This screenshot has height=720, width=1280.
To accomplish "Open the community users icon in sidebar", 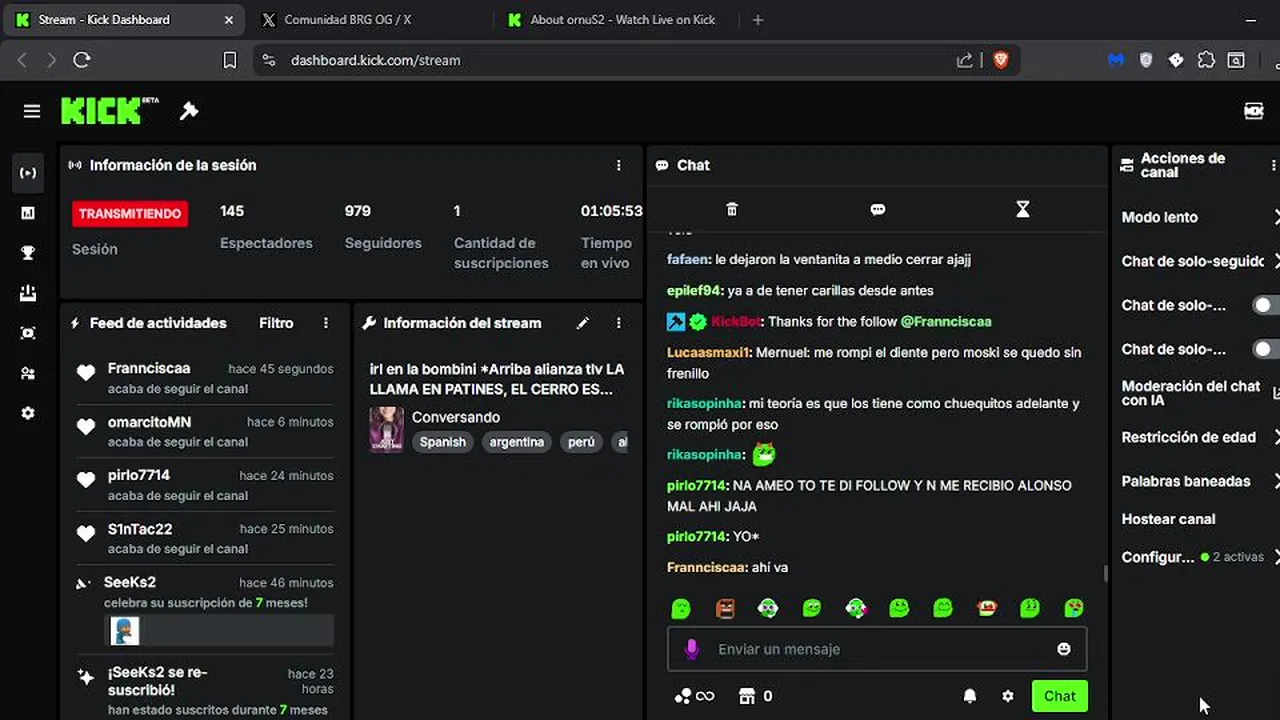I will pyautogui.click(x=28, y=373).
